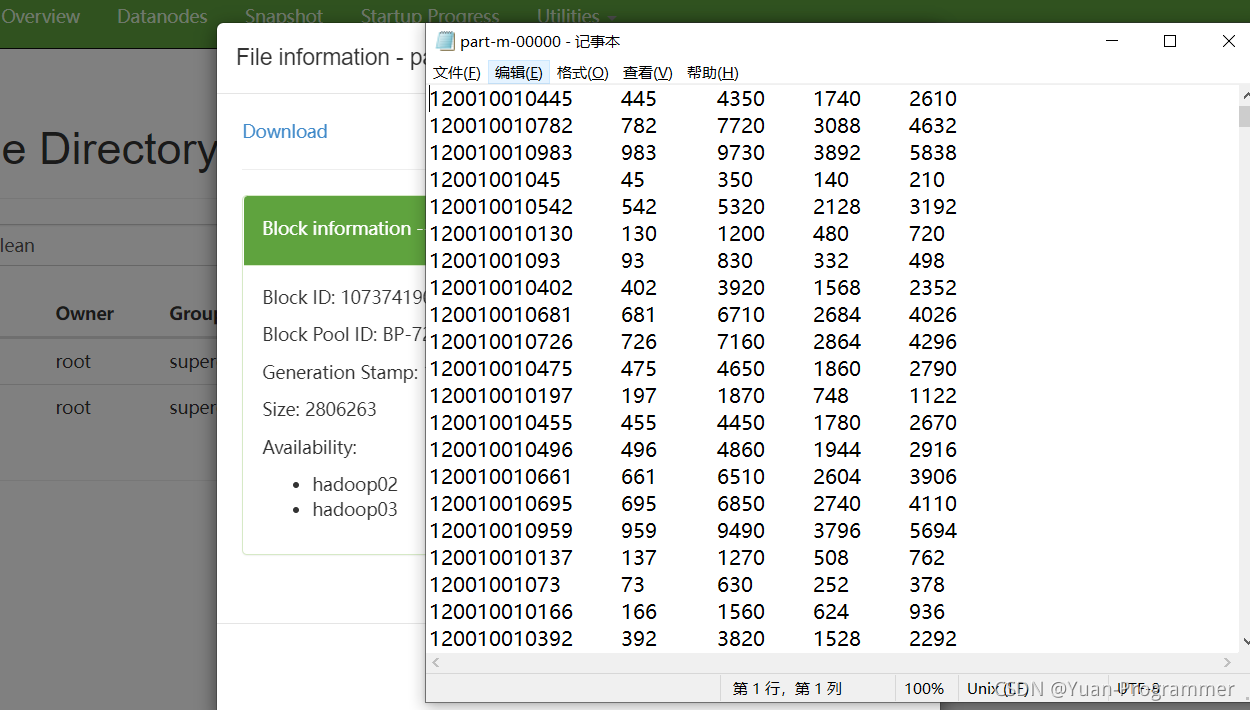
Task: Maximize the part-m-00000 Notepad window
Action: tap(1169, 41)
